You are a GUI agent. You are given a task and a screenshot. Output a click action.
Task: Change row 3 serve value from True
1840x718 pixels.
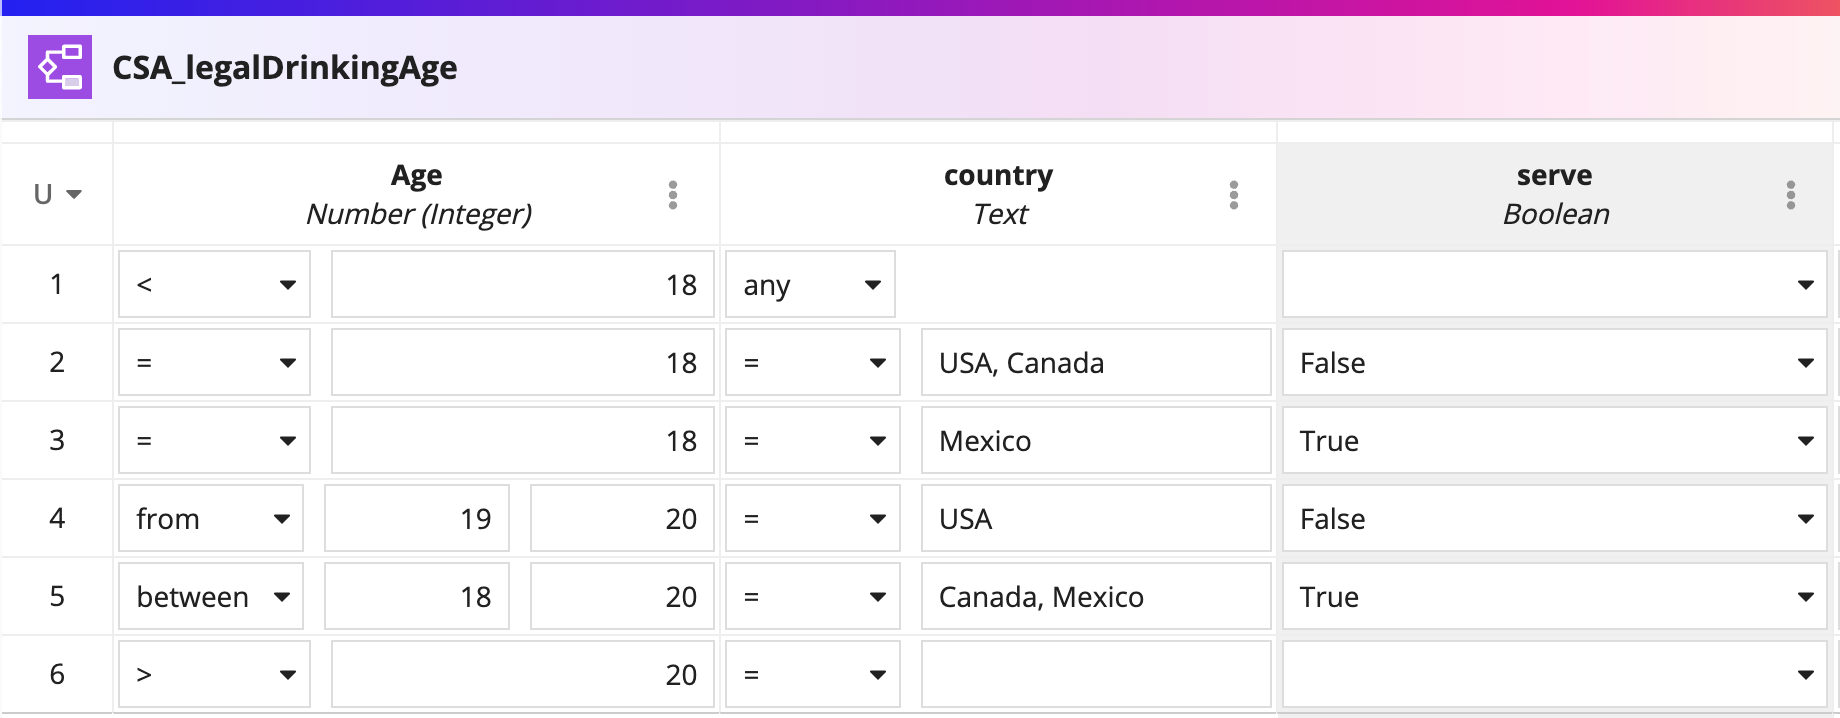click(x=1555, y=441)
